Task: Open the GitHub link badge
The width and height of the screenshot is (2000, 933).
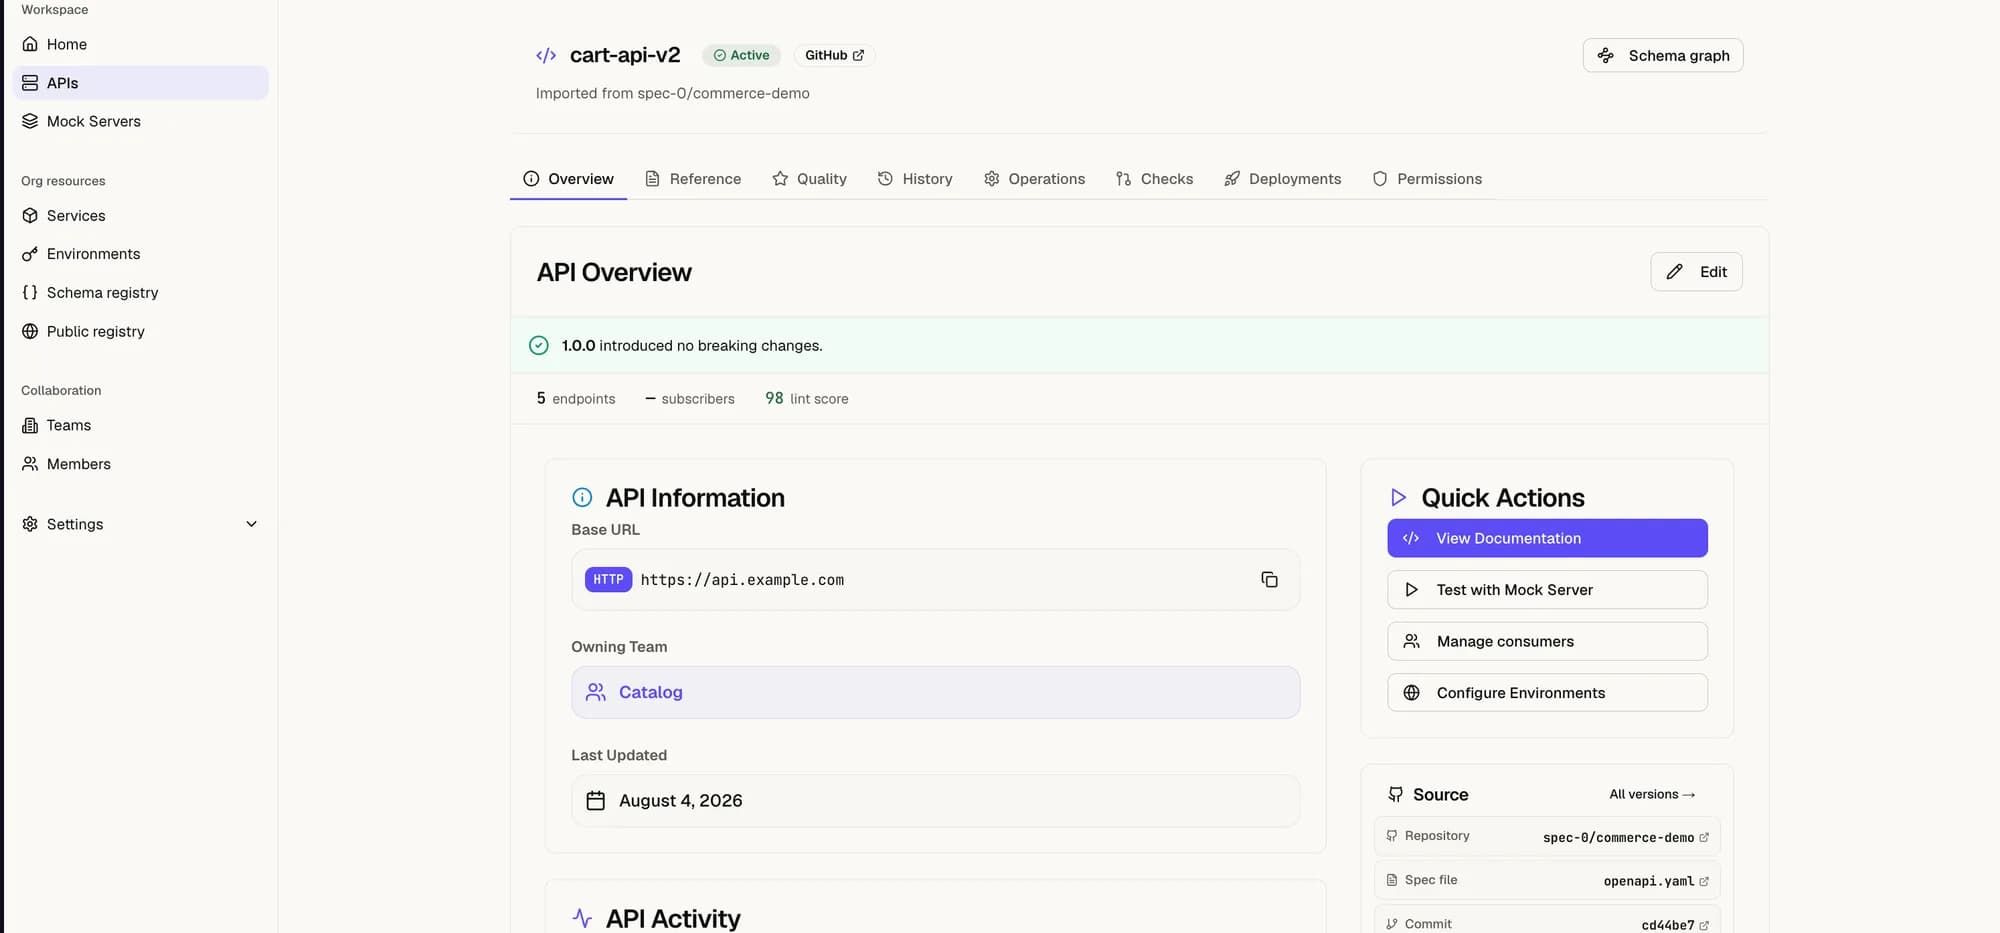Action: tap(834, 56)
